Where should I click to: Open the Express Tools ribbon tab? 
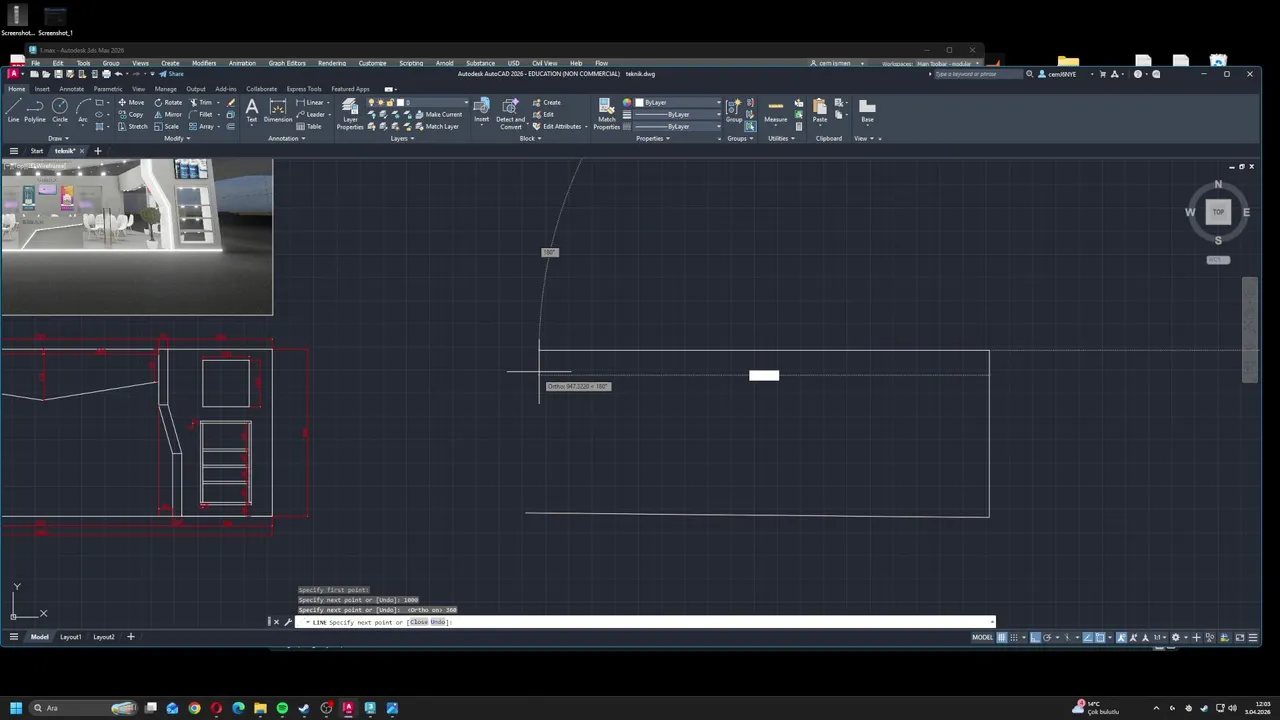tap(304, 89)
